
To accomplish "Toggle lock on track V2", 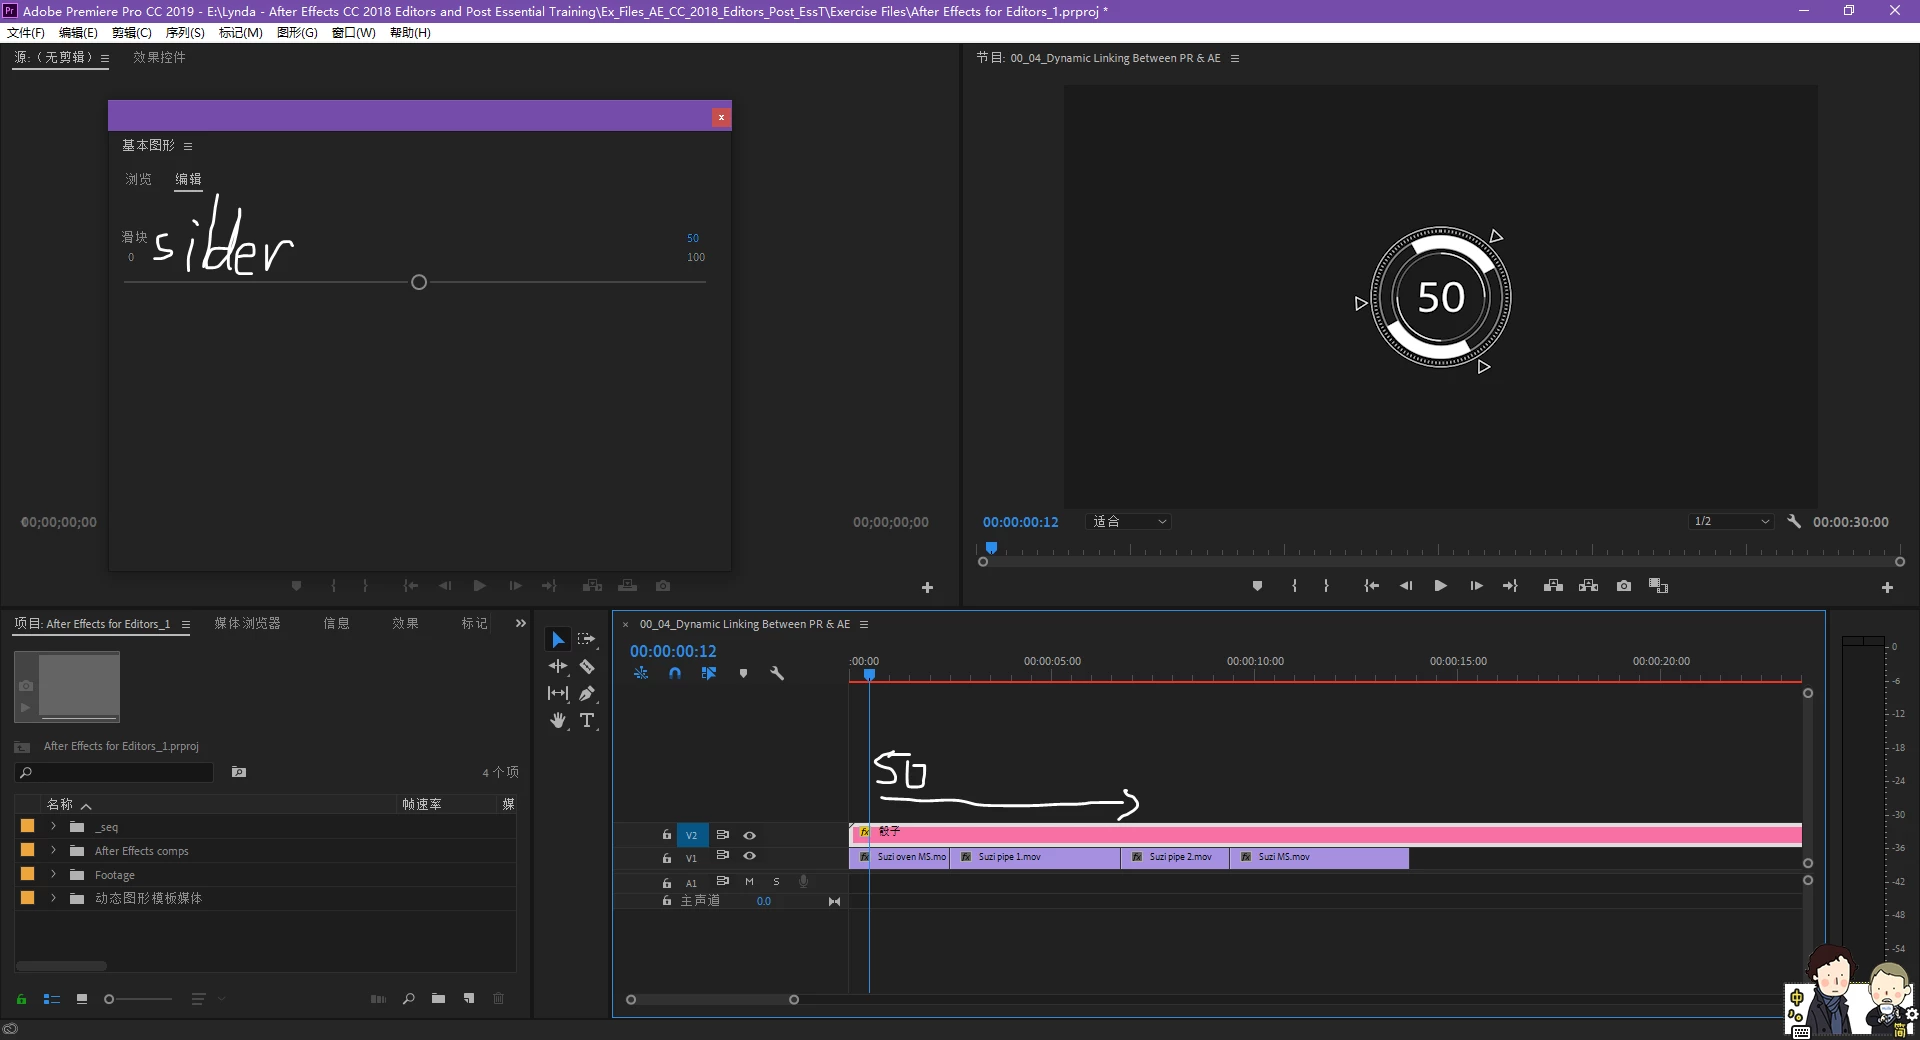I will [x=666, y=835].
